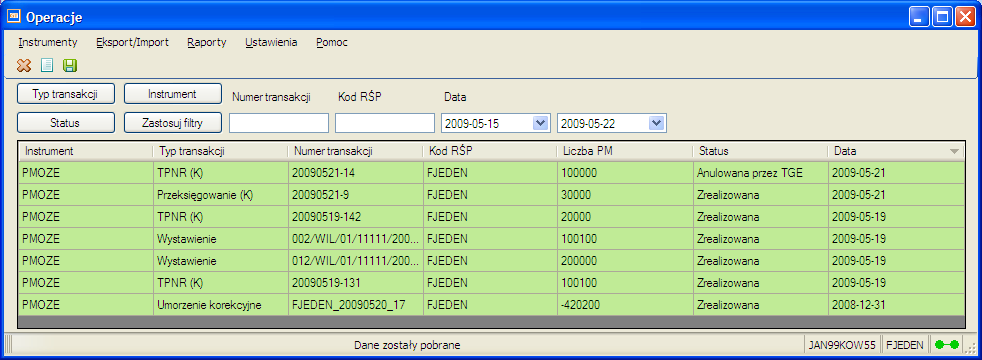The image size is (982, 360).
Task: Select the cell 20090521-14
Action: tap(356, 173)
